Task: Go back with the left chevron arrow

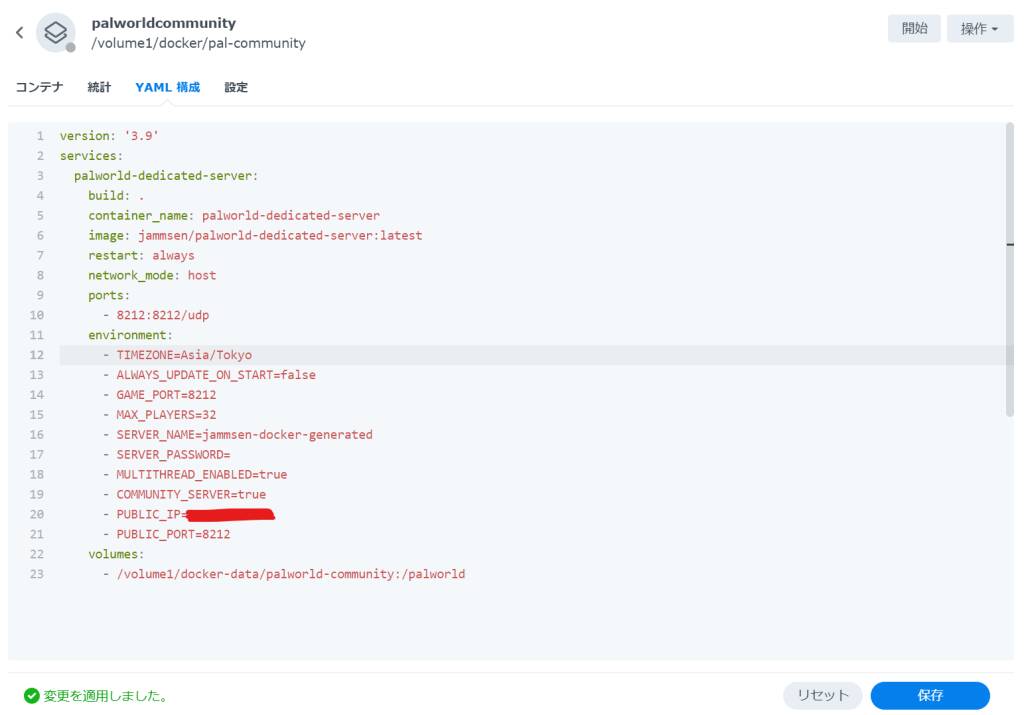Action: click(20, 32)
